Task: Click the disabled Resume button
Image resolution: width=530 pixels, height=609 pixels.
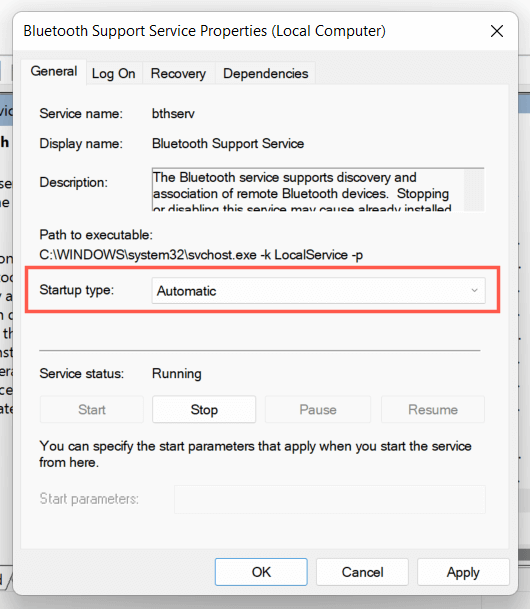Action: [433, 409]
